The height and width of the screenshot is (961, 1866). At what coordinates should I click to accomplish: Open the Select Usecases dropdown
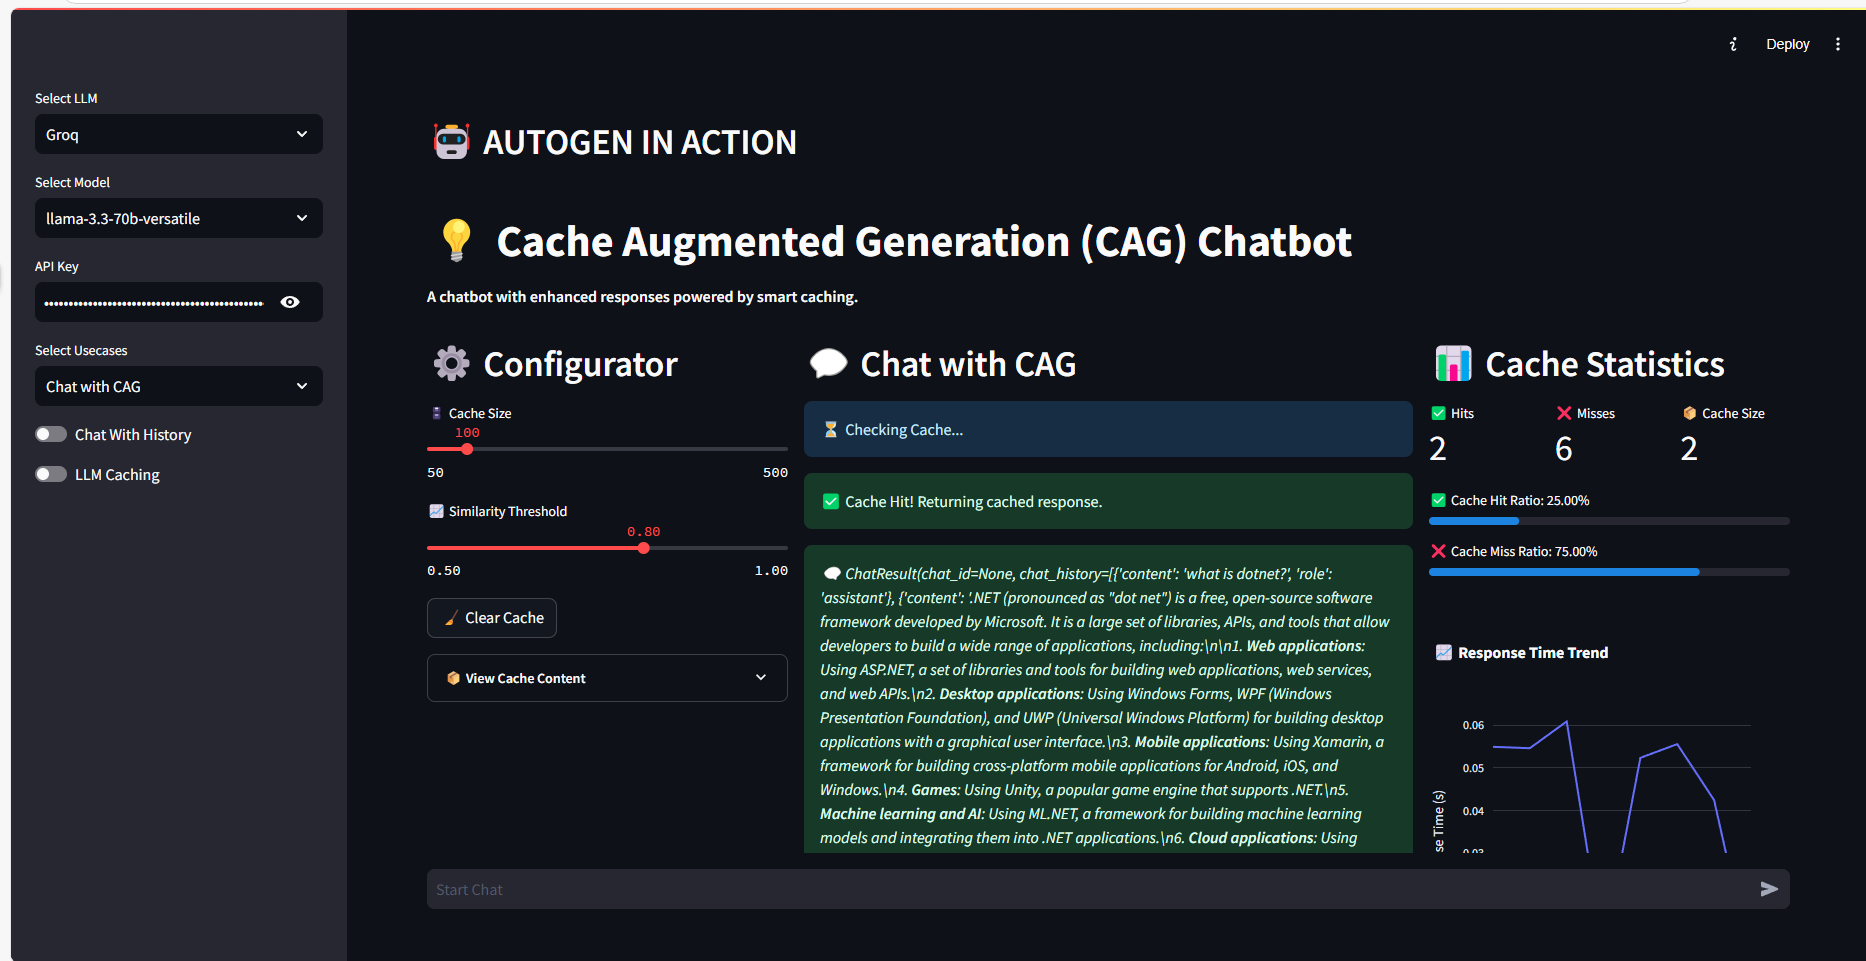click(178, 386)
